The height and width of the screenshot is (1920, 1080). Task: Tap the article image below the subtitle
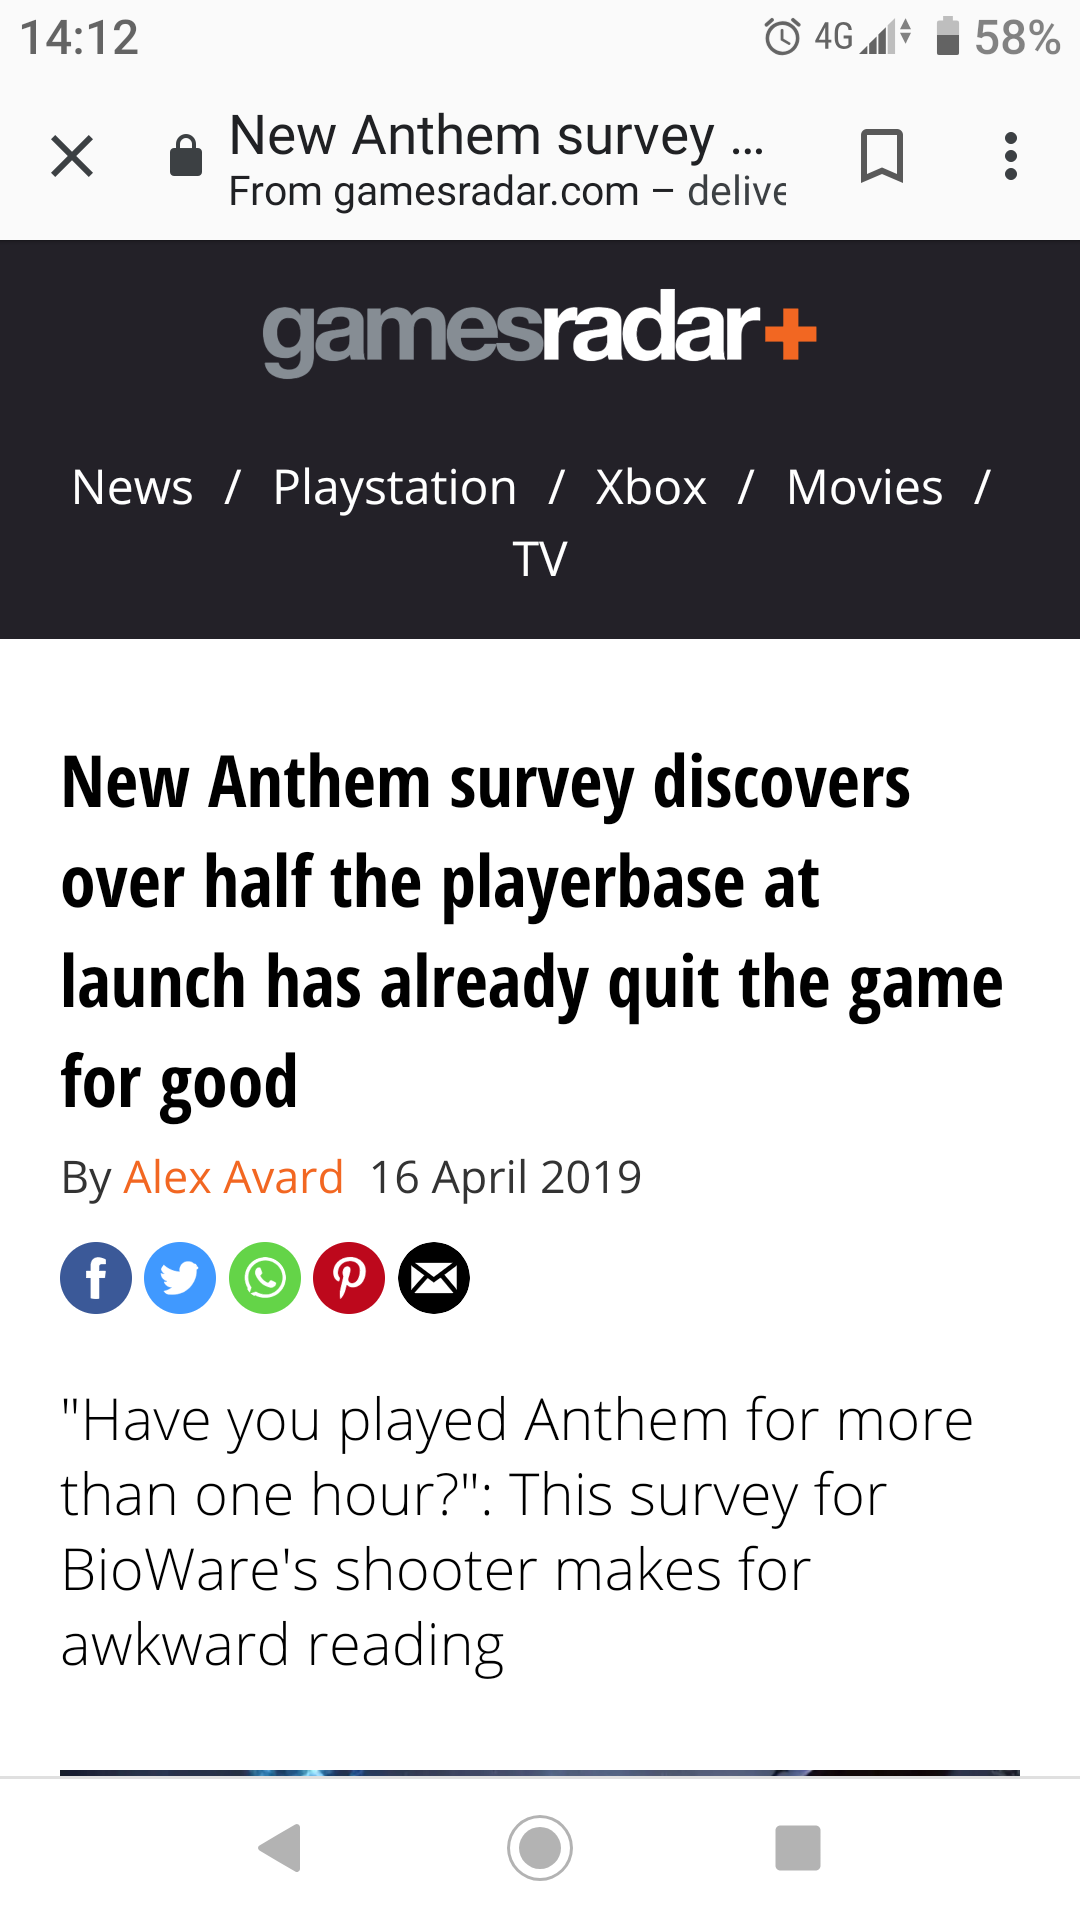click(x=540, y=1772)
